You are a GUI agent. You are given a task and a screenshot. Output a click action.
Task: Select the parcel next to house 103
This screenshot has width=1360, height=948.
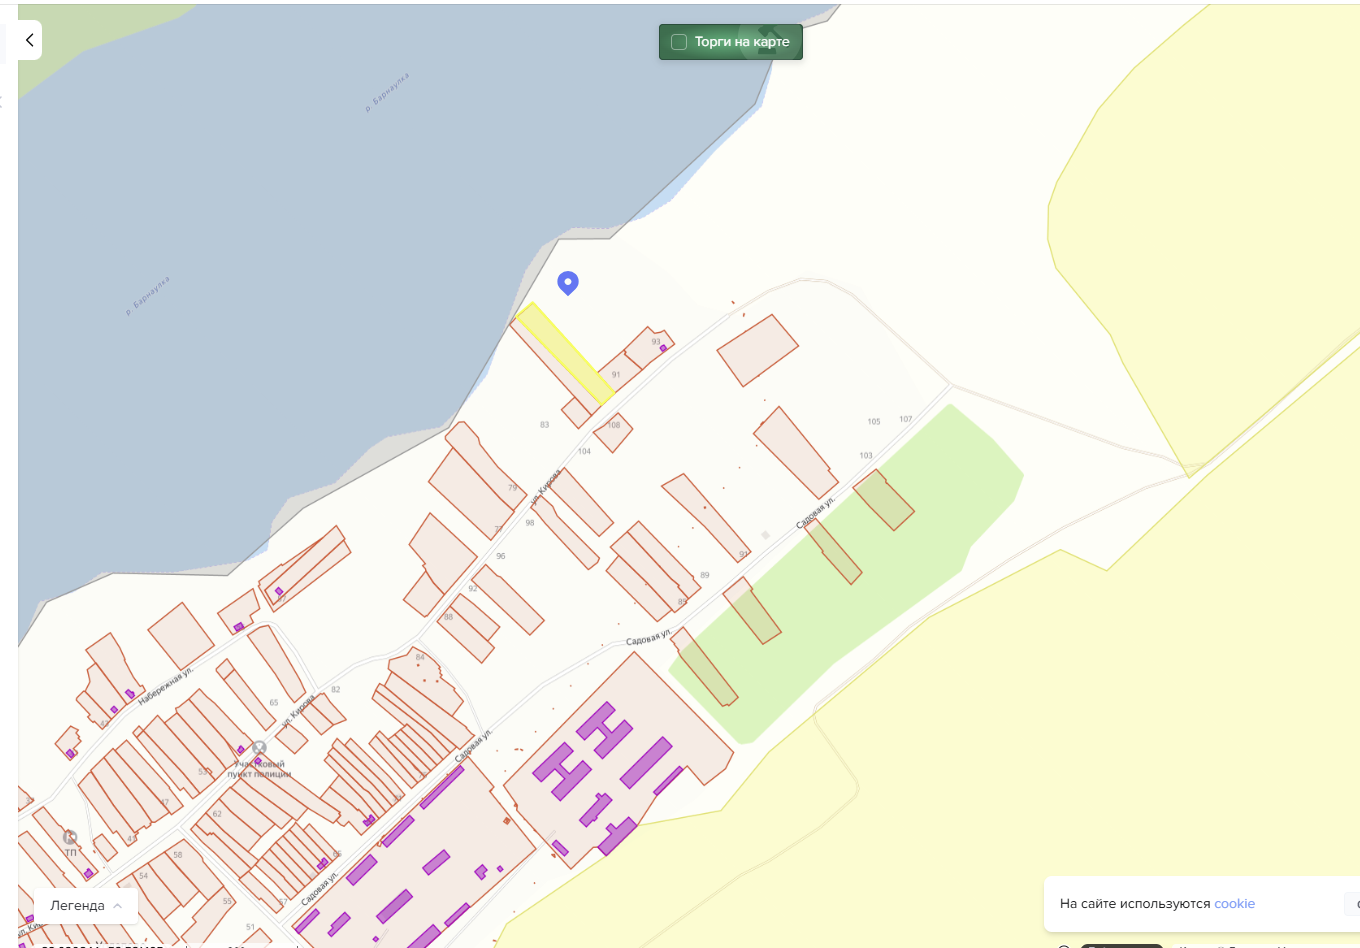pos(883,500)
